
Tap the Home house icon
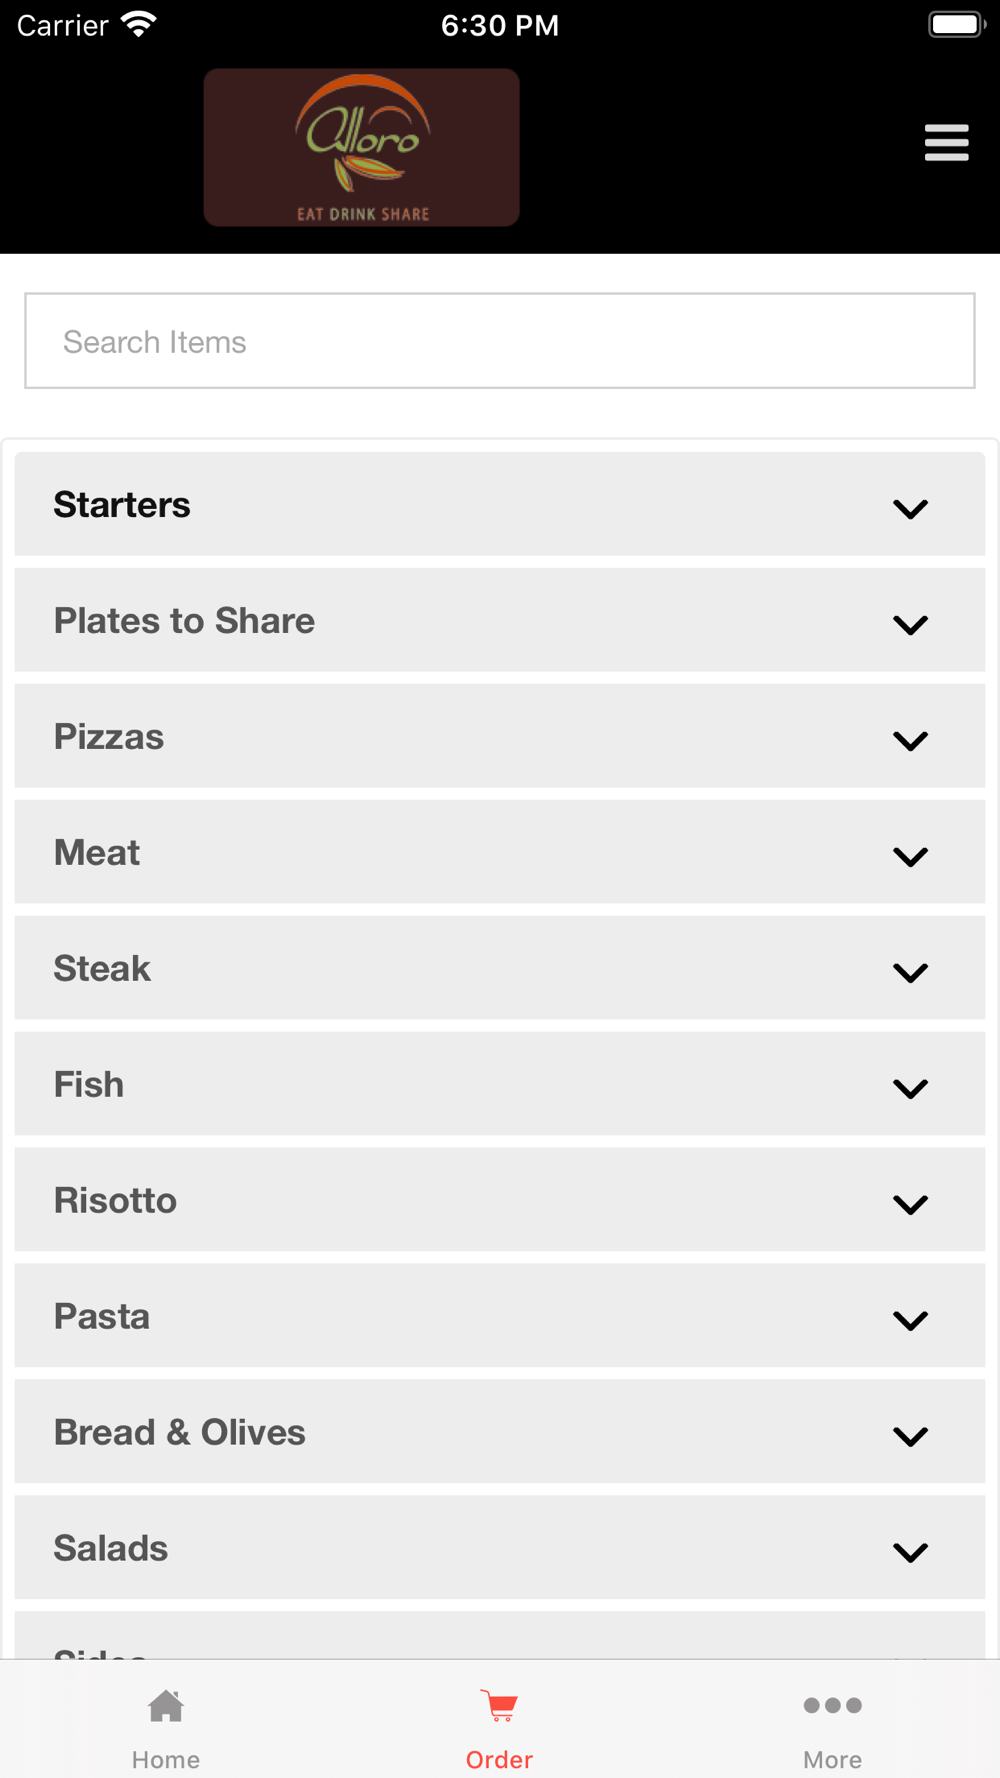coord(166,1706)
